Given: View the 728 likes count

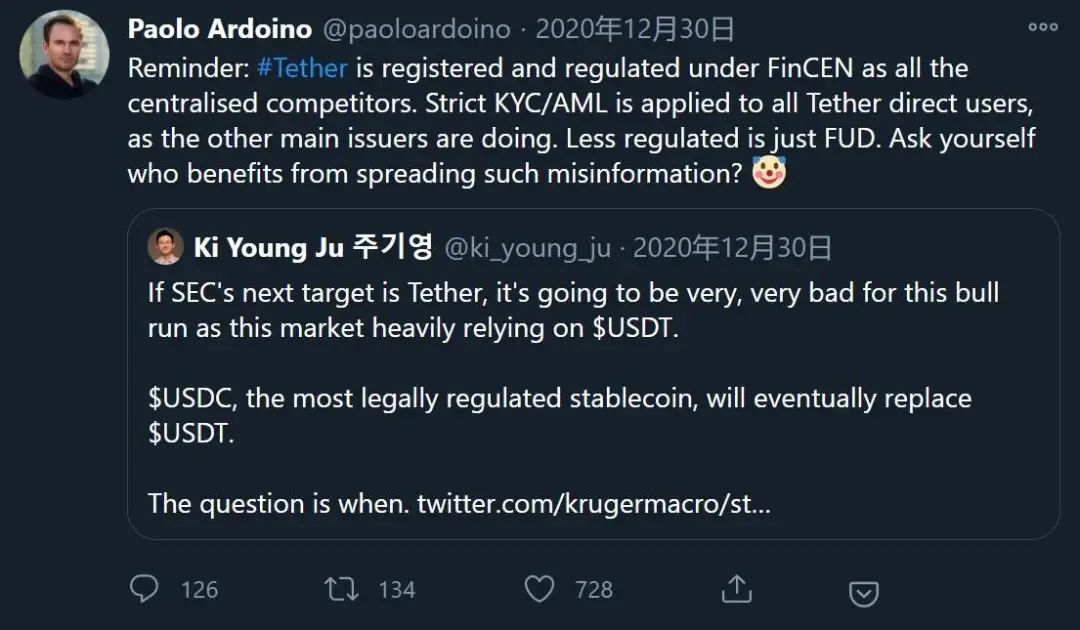Looking at the screenshot, I should tap(594, 590).
